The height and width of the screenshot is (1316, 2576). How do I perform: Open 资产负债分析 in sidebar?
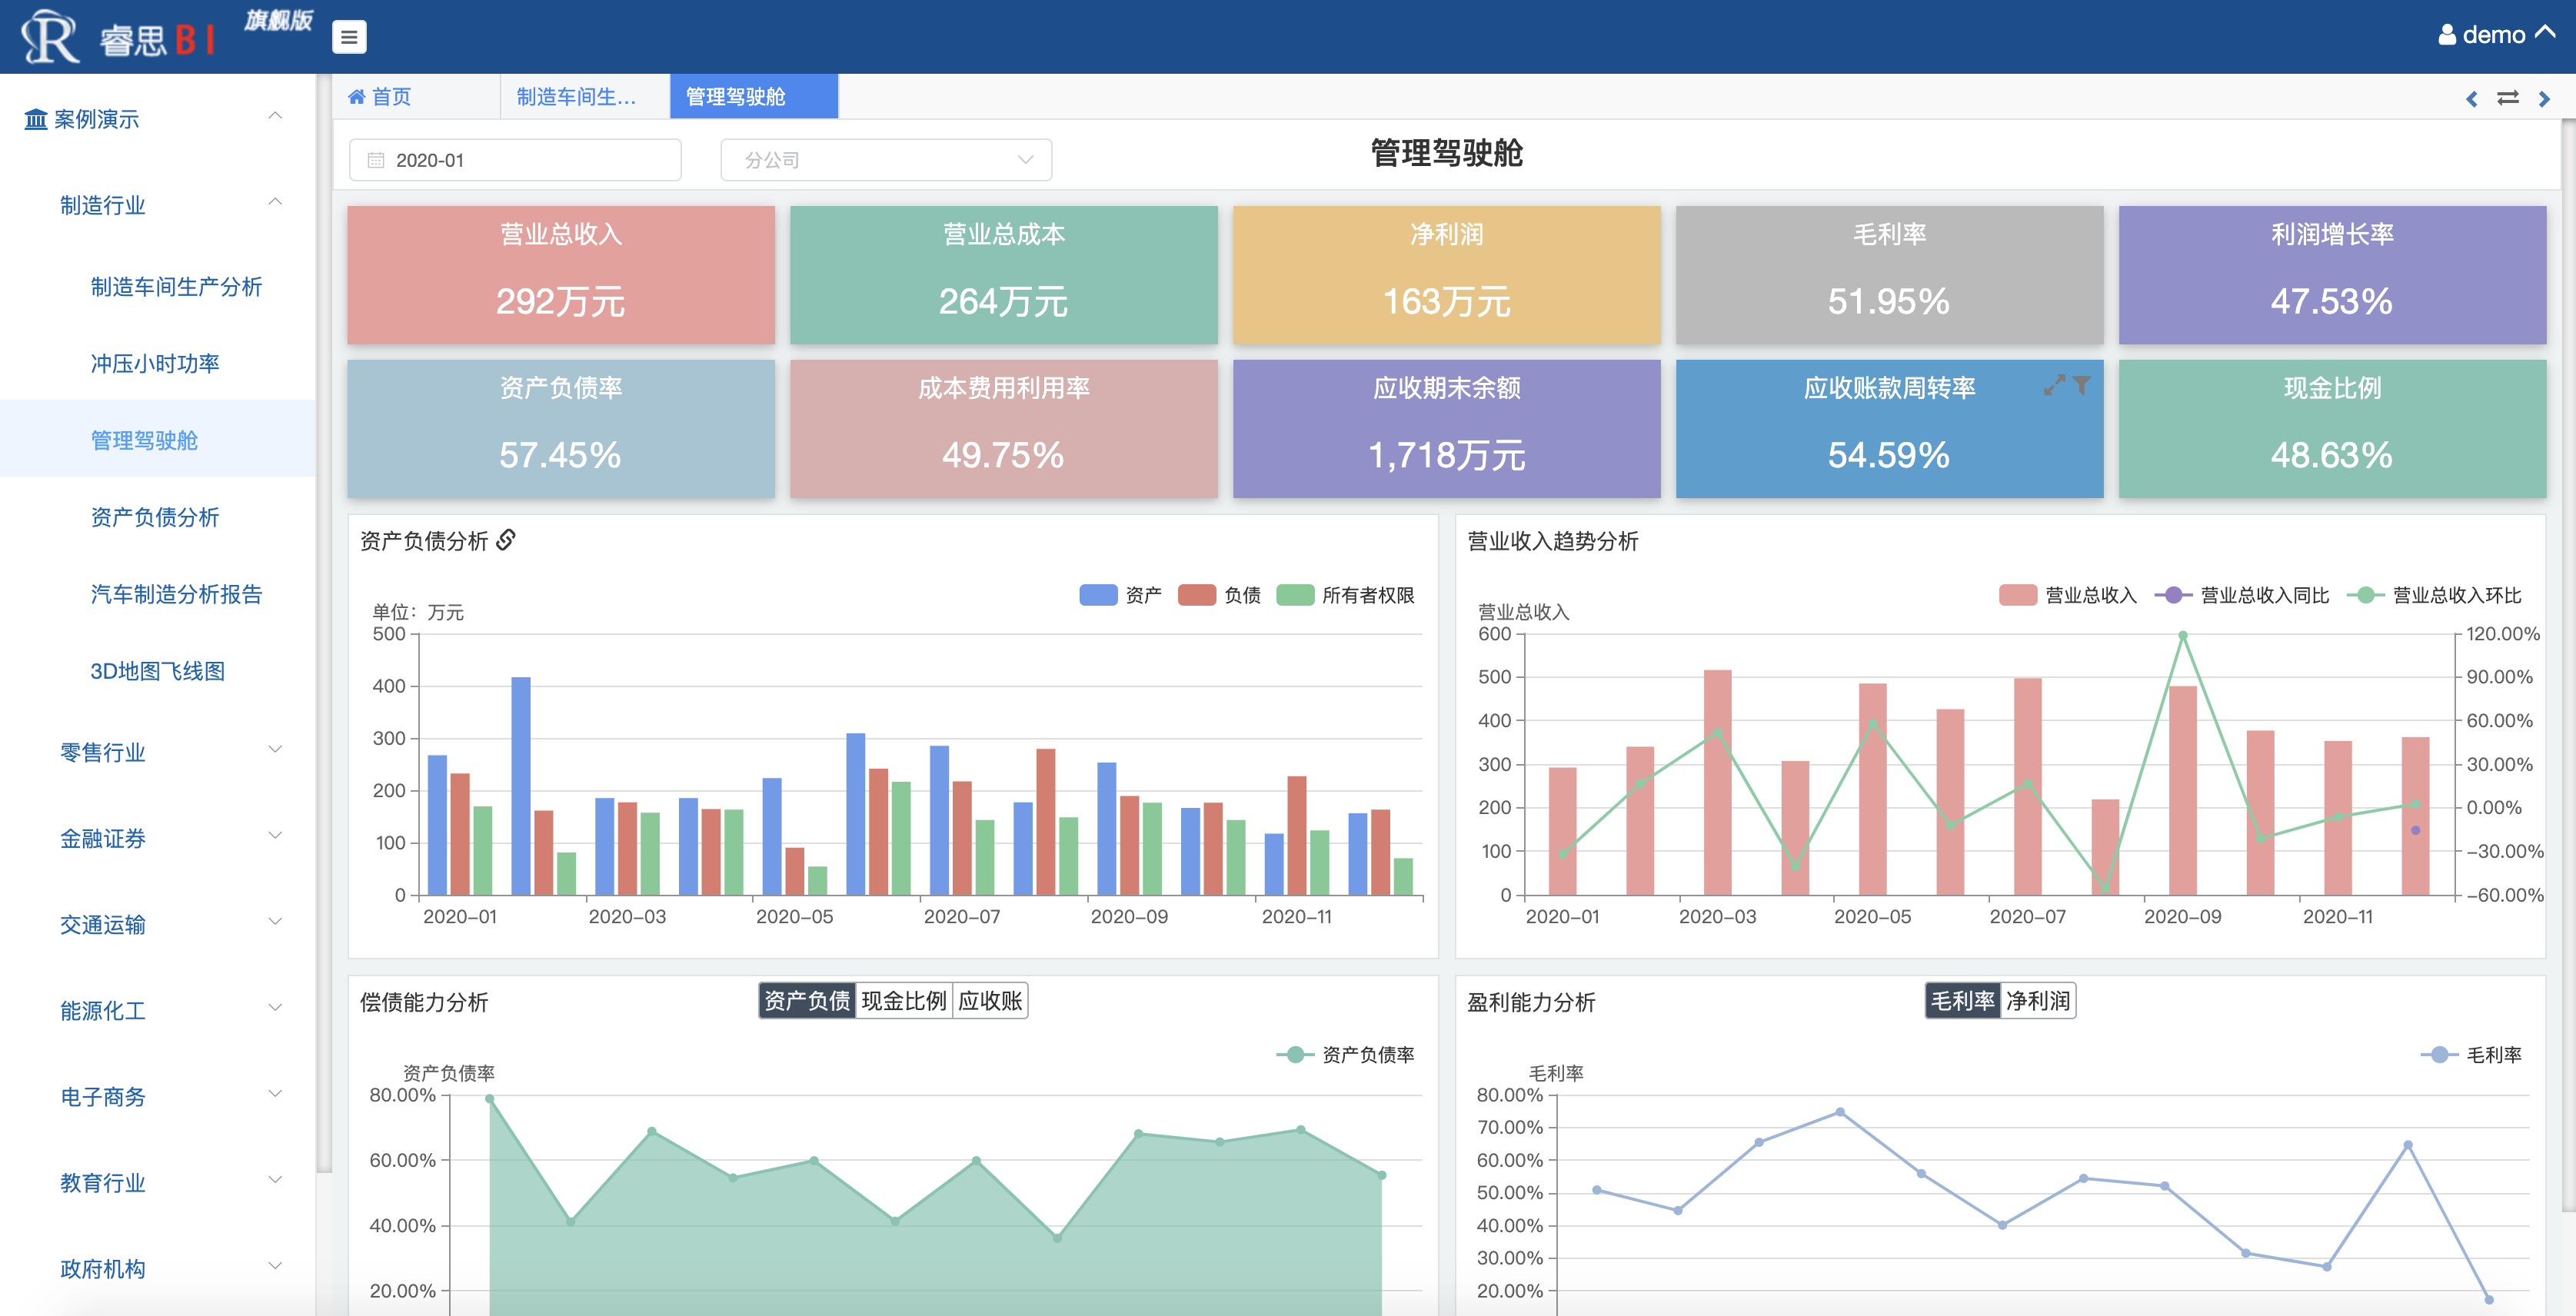[155, 517]
